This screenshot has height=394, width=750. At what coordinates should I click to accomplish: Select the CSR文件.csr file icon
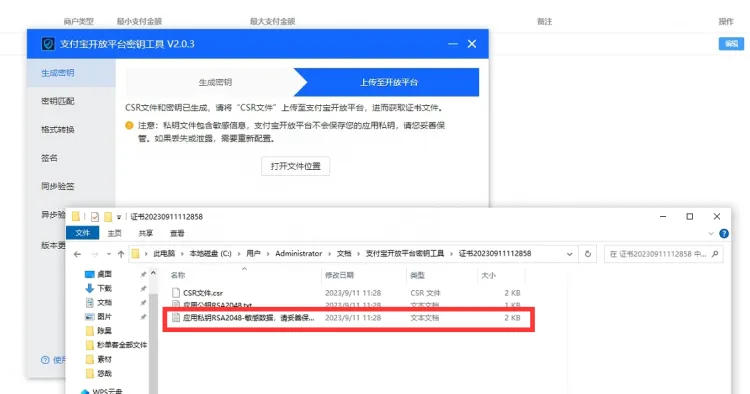coord(176,293)
